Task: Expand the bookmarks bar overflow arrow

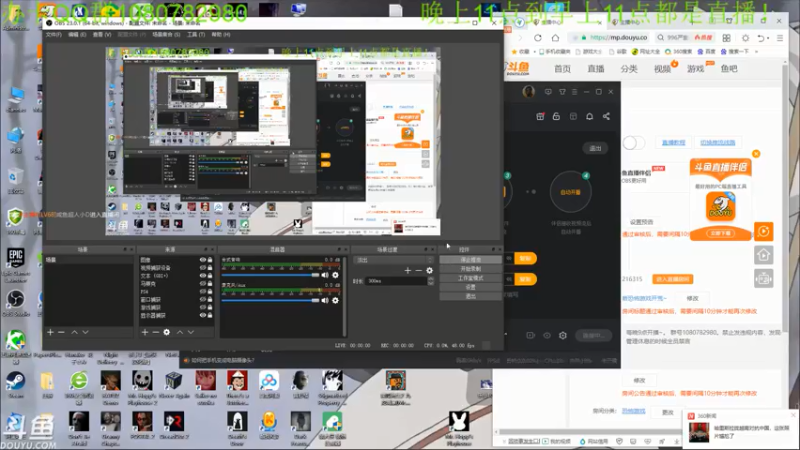Action: coord(756,52)
